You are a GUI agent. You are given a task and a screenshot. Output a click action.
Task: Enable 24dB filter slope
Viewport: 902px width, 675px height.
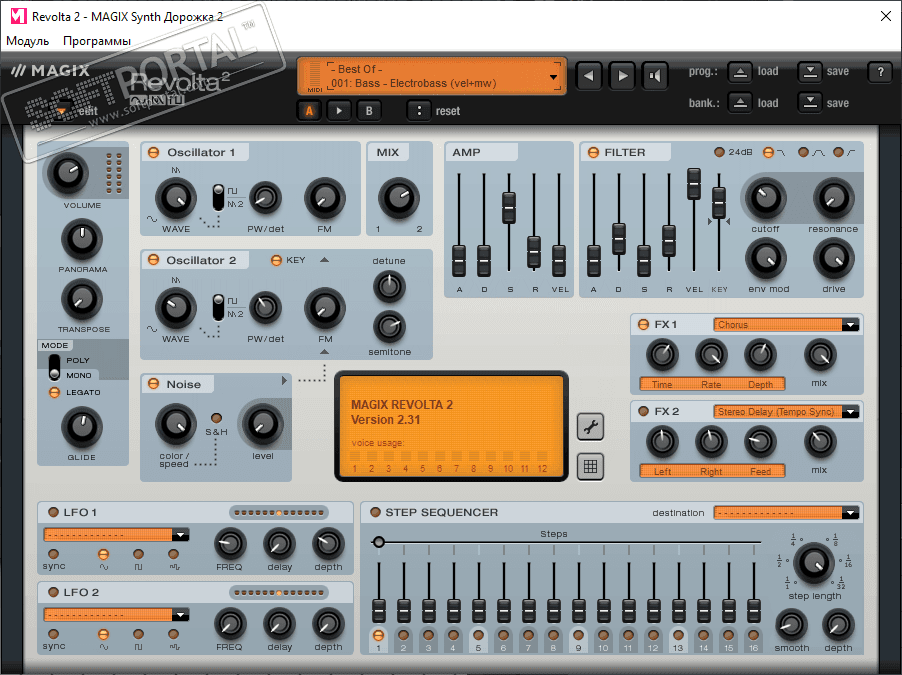tap(719, 152)
